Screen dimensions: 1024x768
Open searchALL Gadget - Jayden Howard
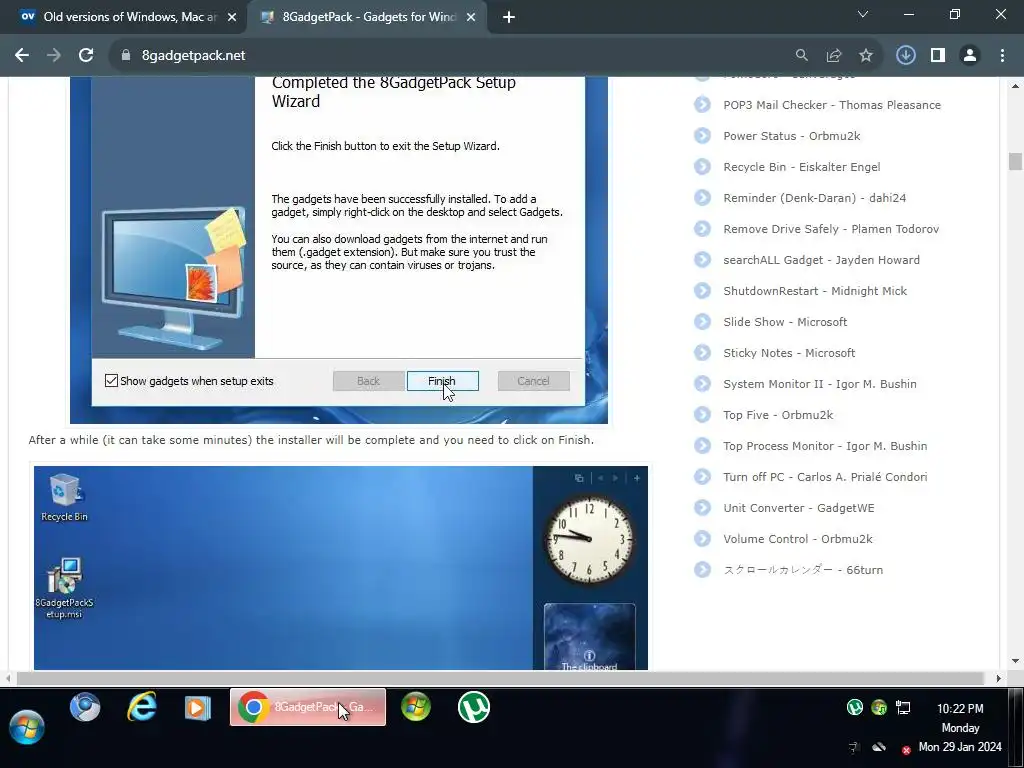click(821, 260)
